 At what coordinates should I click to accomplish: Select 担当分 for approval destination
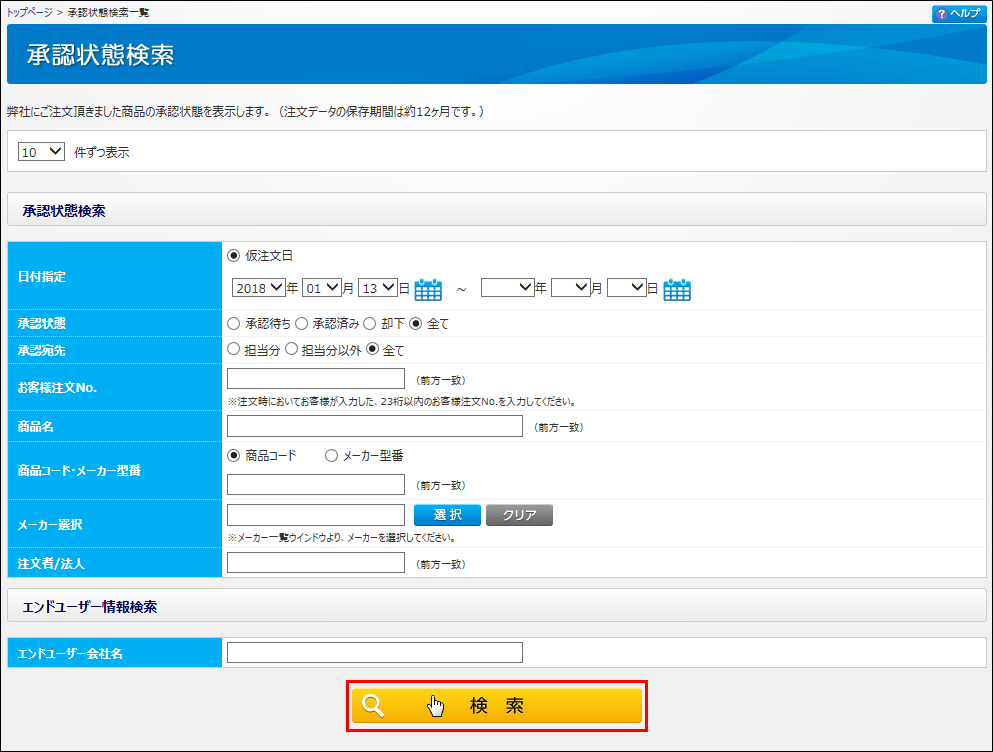click(x=234, y=350)
